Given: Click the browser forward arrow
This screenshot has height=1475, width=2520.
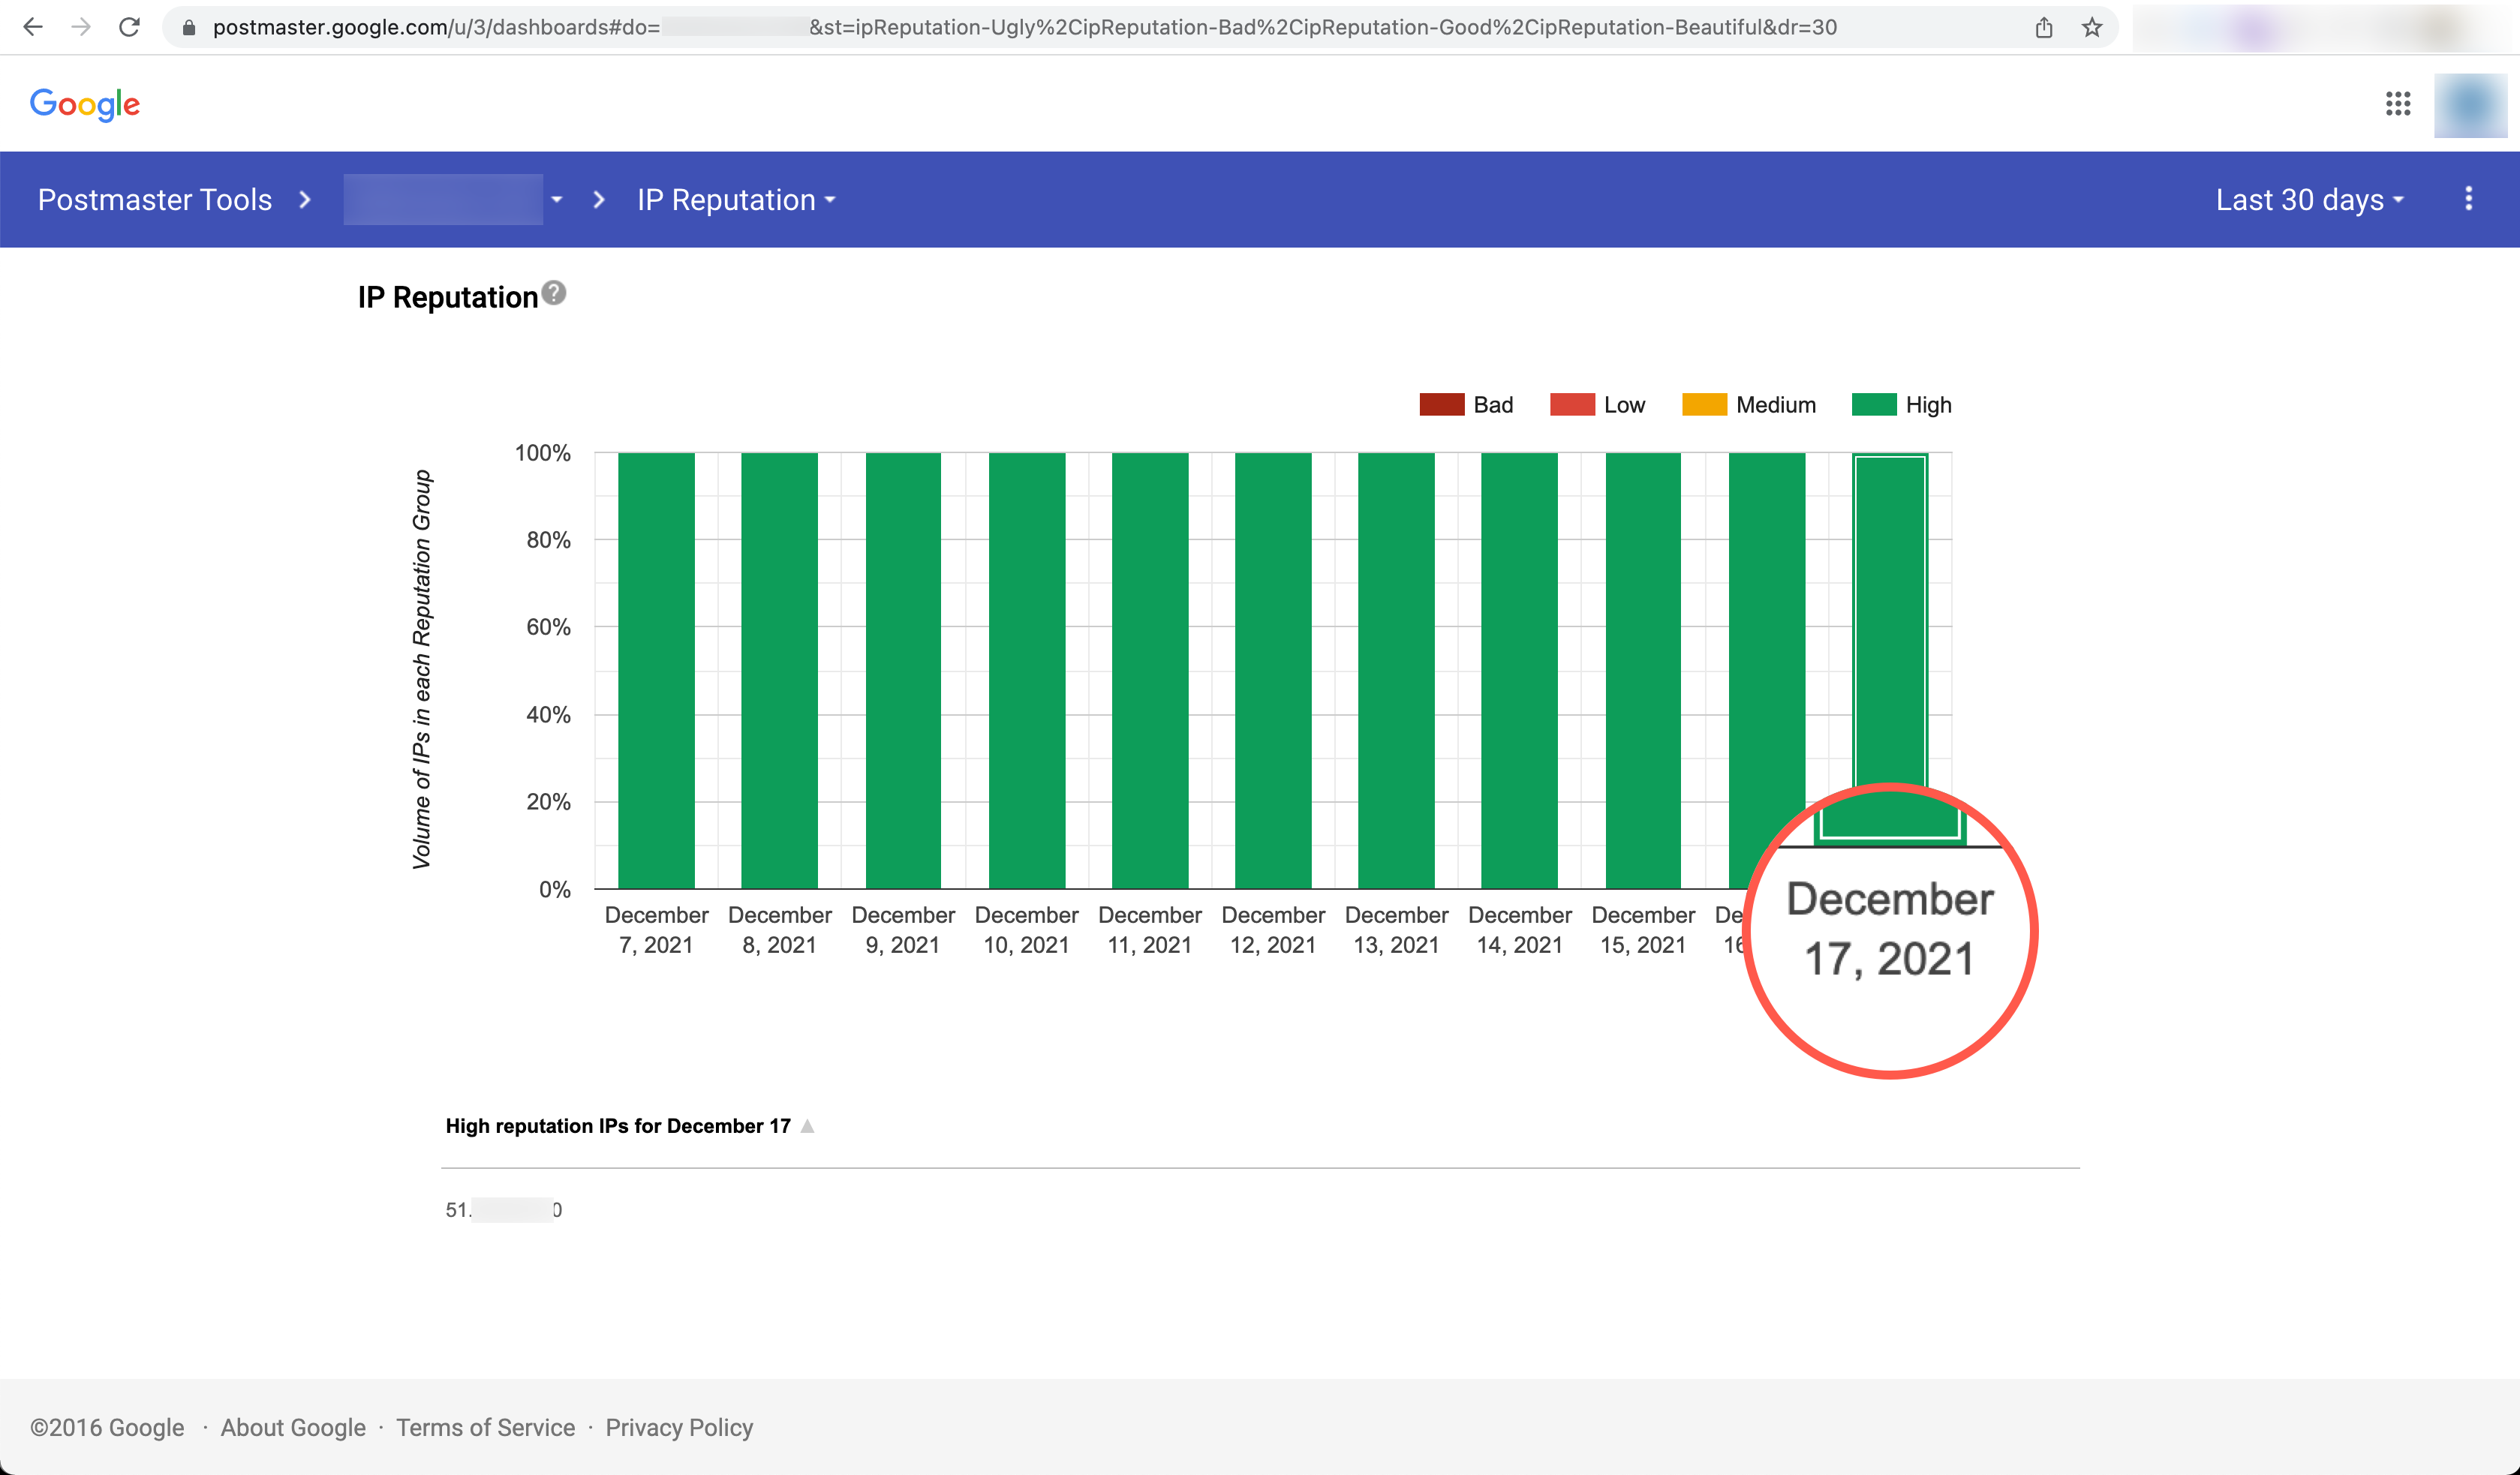Looking at the screenshot, I should click(81, 27).
